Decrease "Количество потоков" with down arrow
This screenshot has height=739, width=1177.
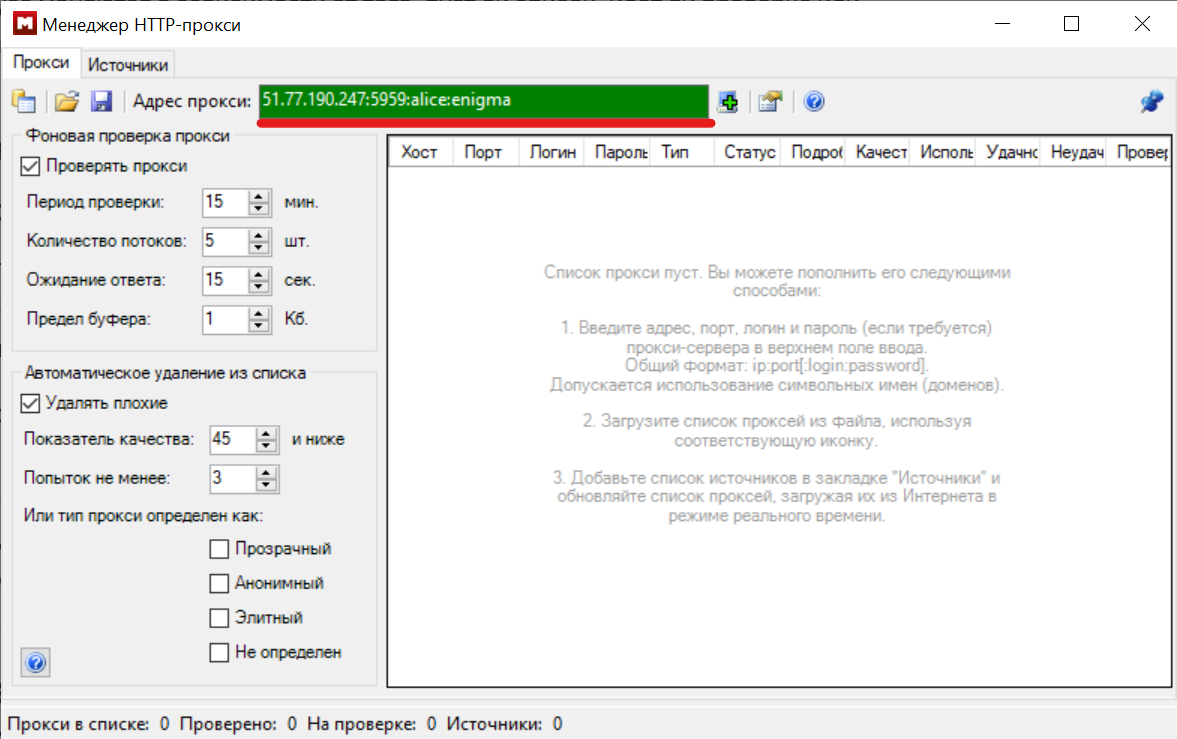(260, 247)
